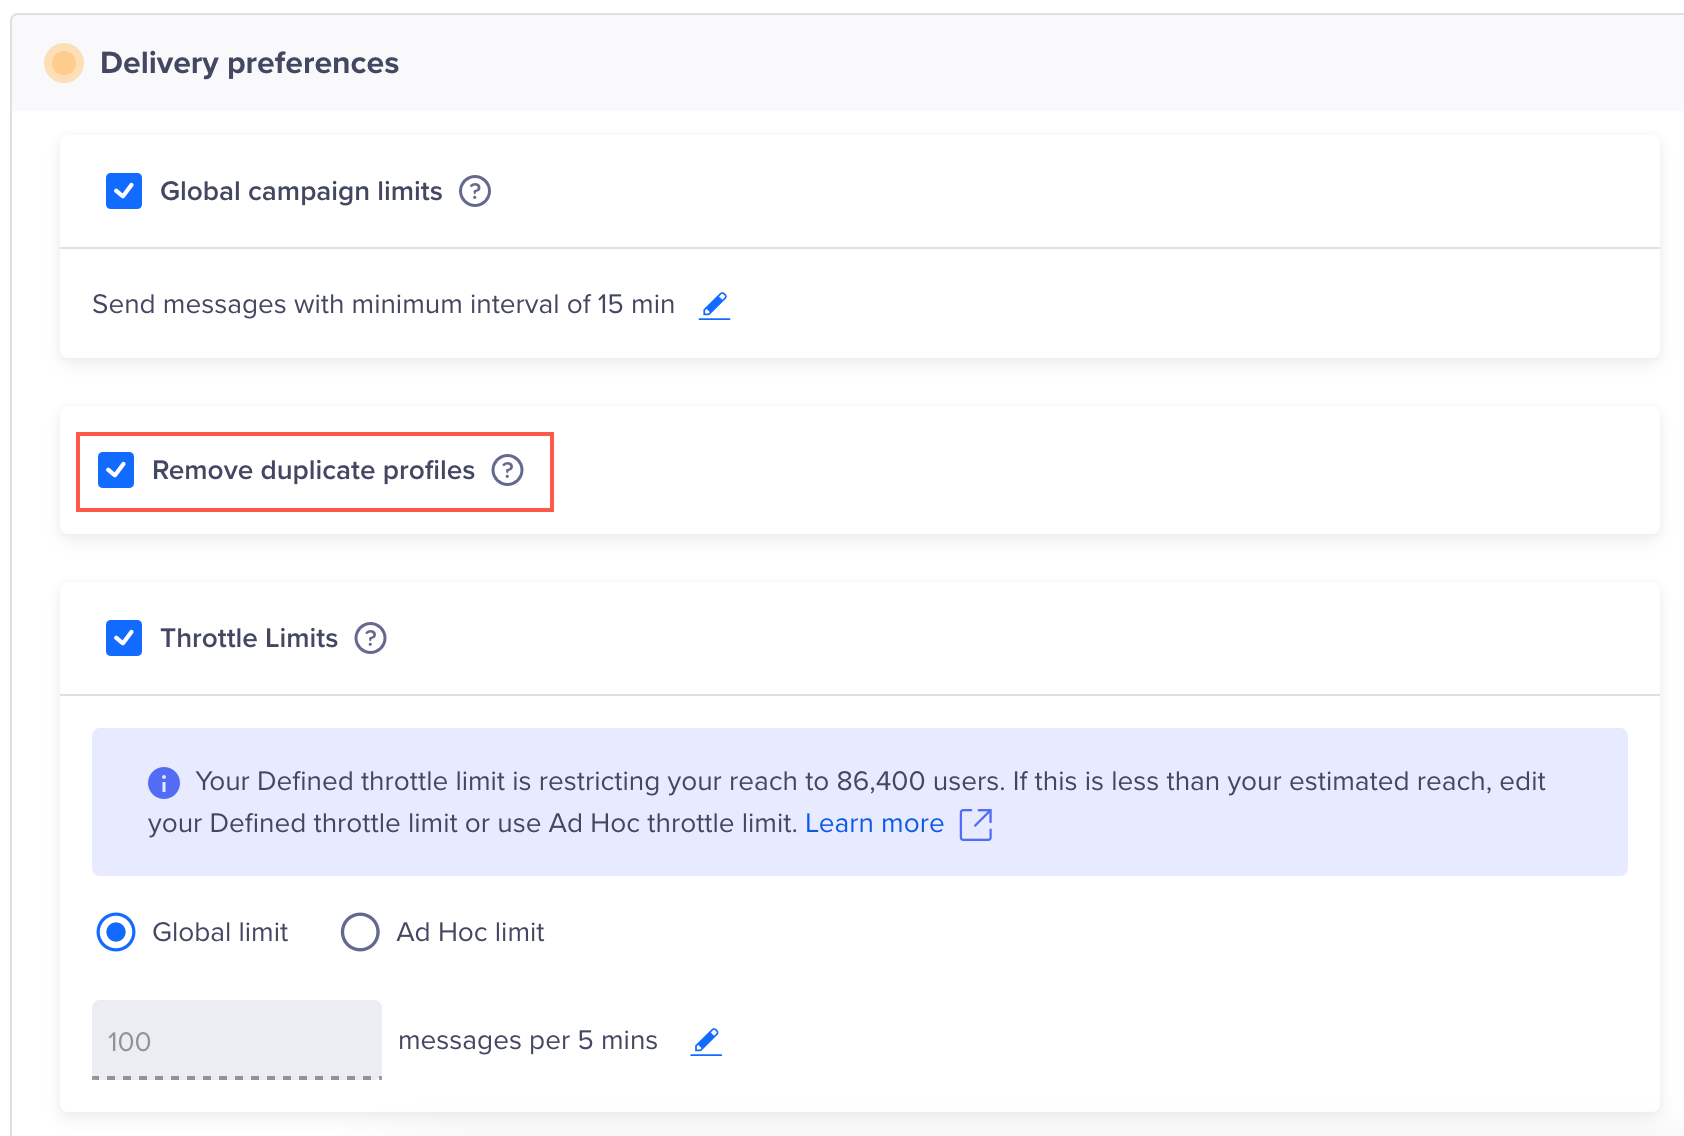This screenshot has width=1684, height=1136.
Task: Click the help icon next to Global campaign limits
Action: [x=475, y=191]
